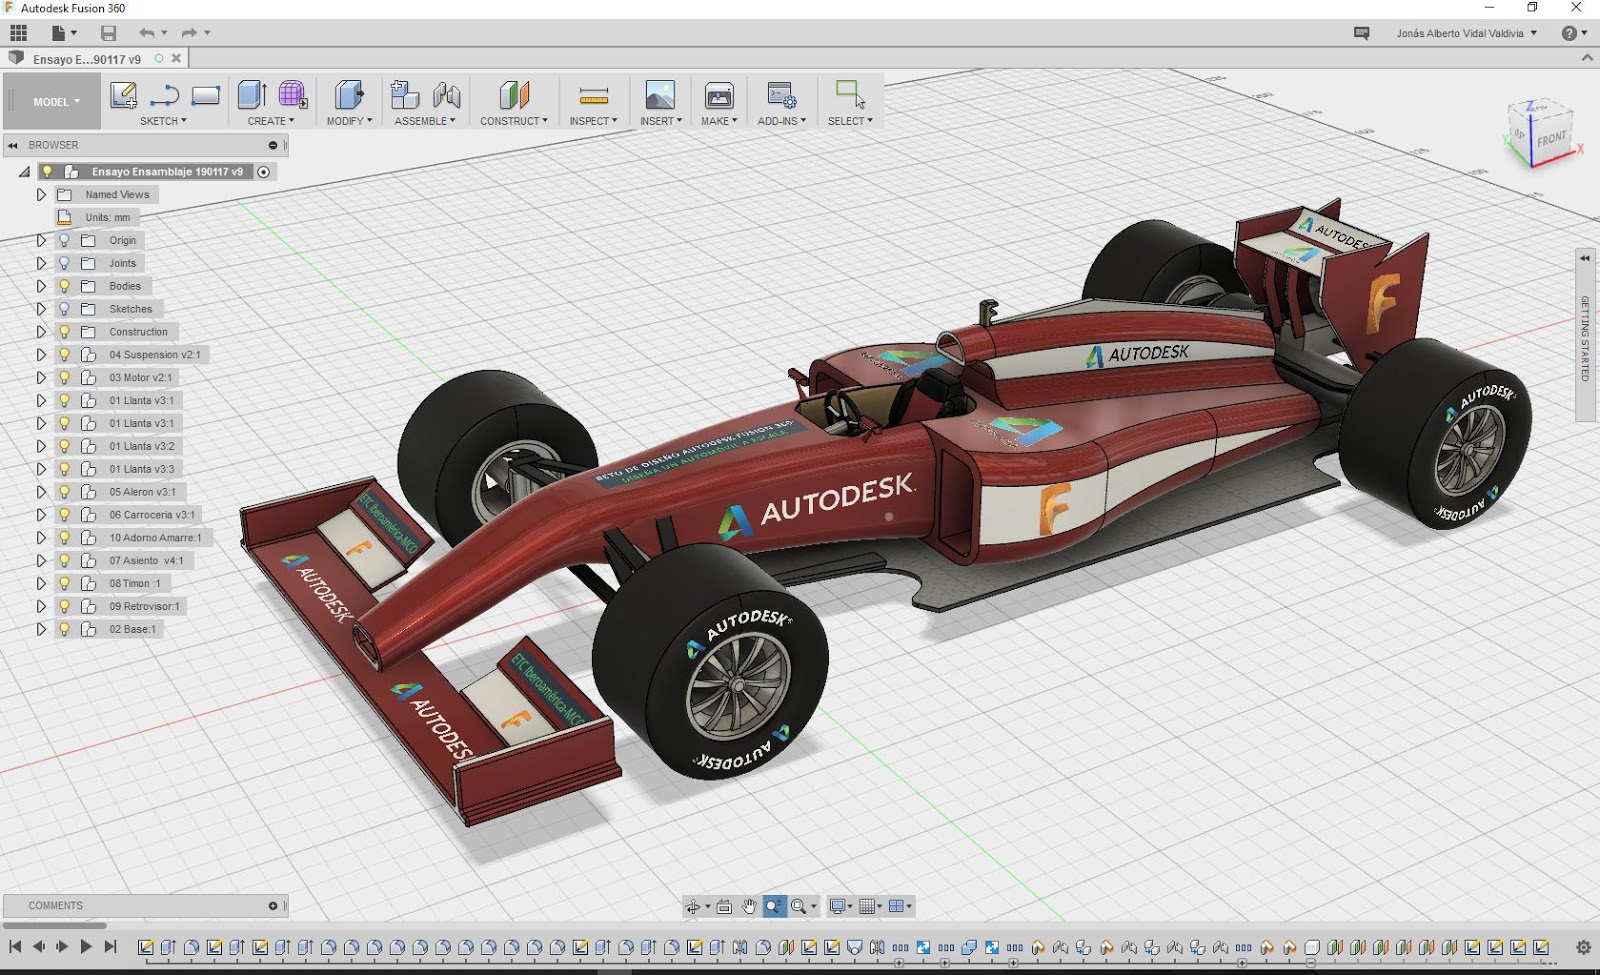The width and height of the screenshot is (1600, 975).
Task: Expand the Bodies folder in browser
Action: tap(41, 286)
